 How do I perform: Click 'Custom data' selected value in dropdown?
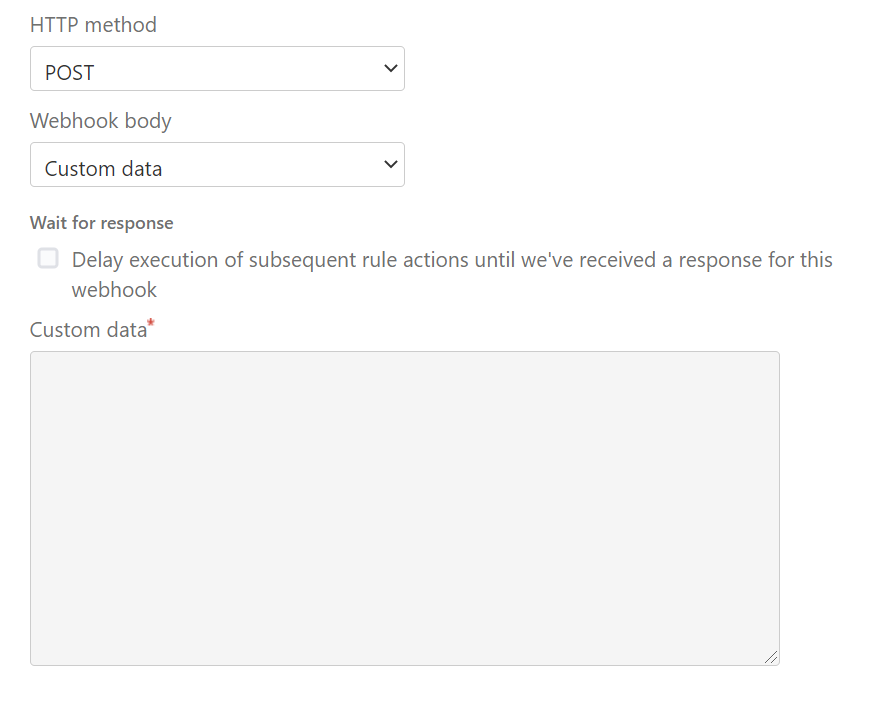tap(103, 169)
